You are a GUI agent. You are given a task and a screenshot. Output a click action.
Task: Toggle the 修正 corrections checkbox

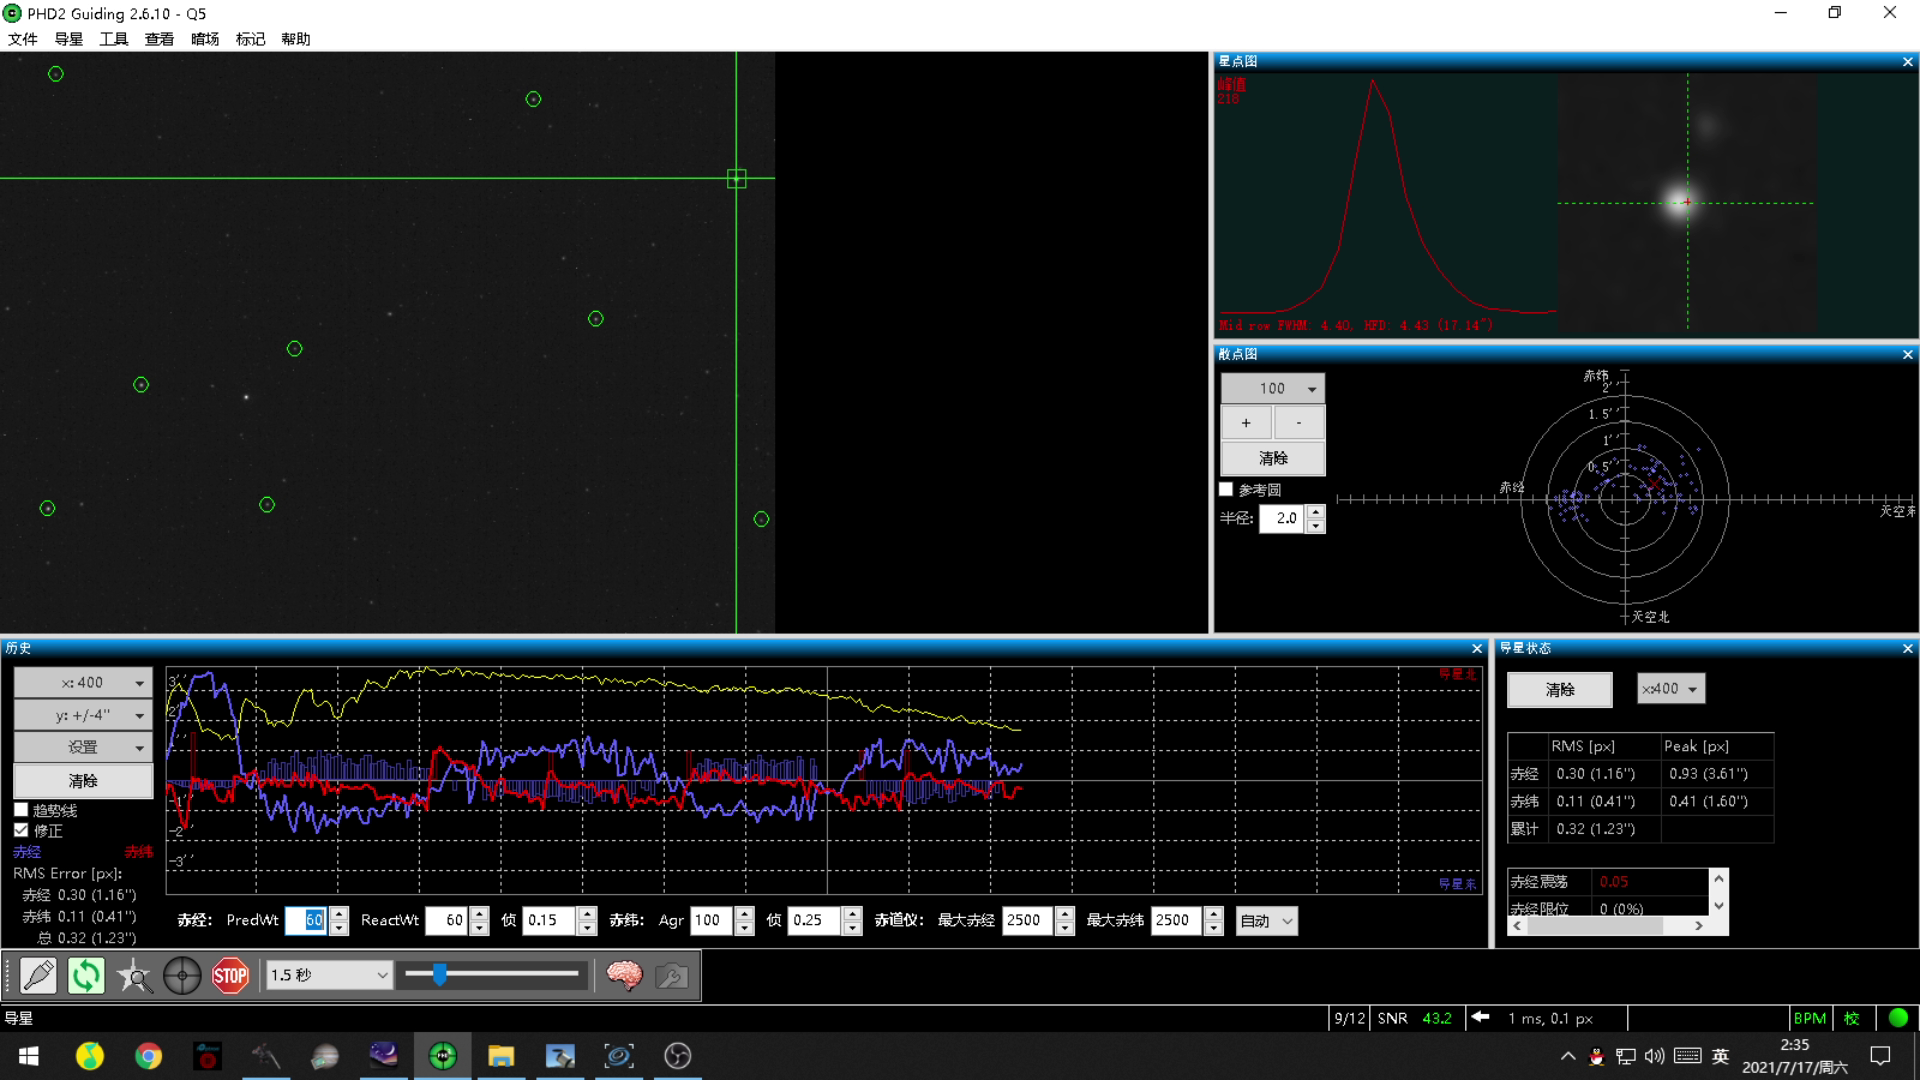21,830
